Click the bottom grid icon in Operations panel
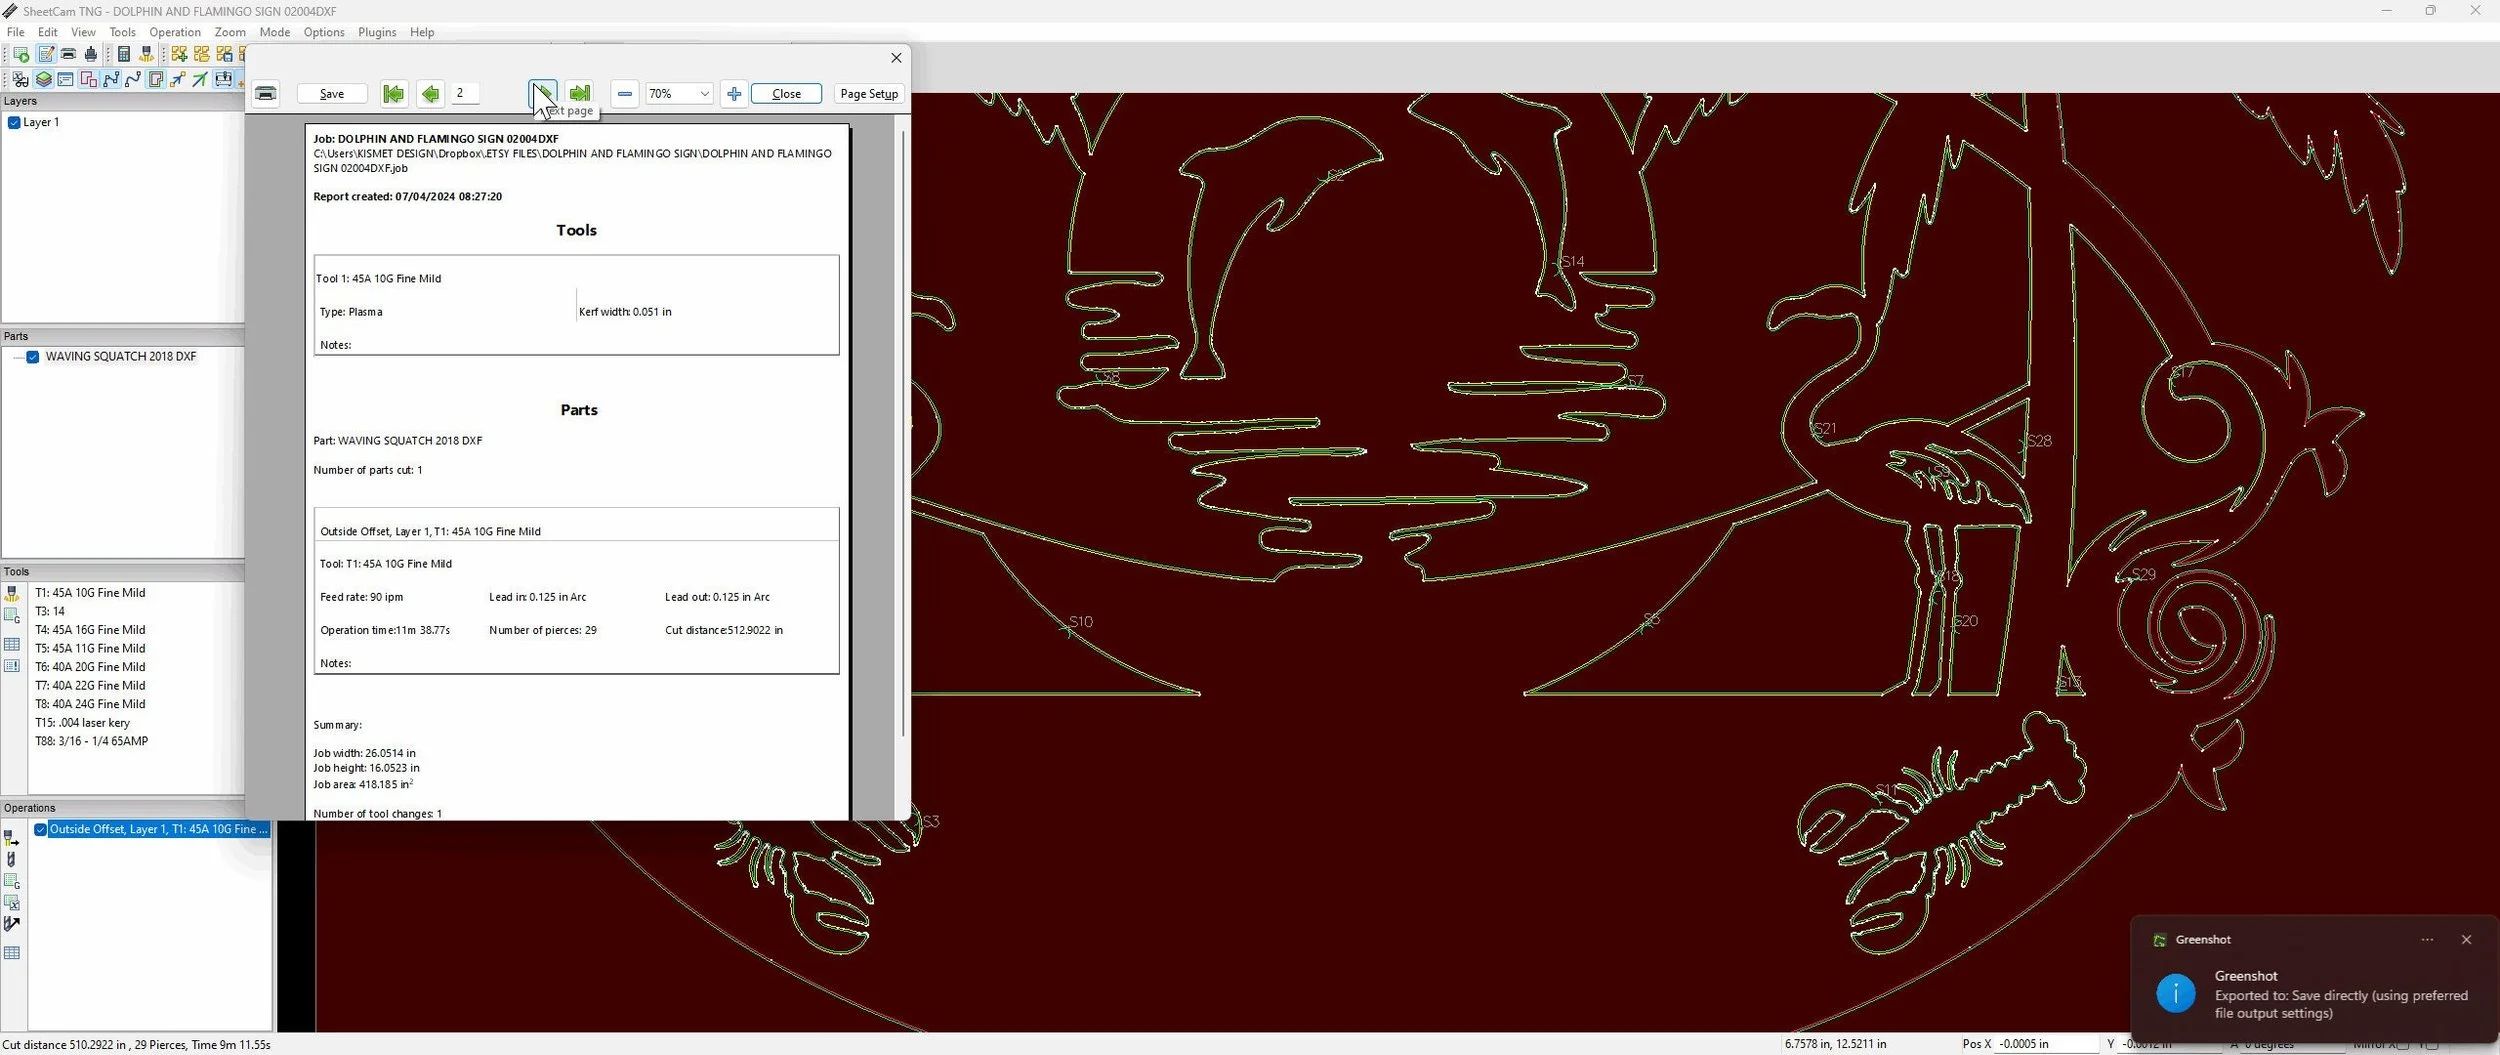 pos(12,953)
